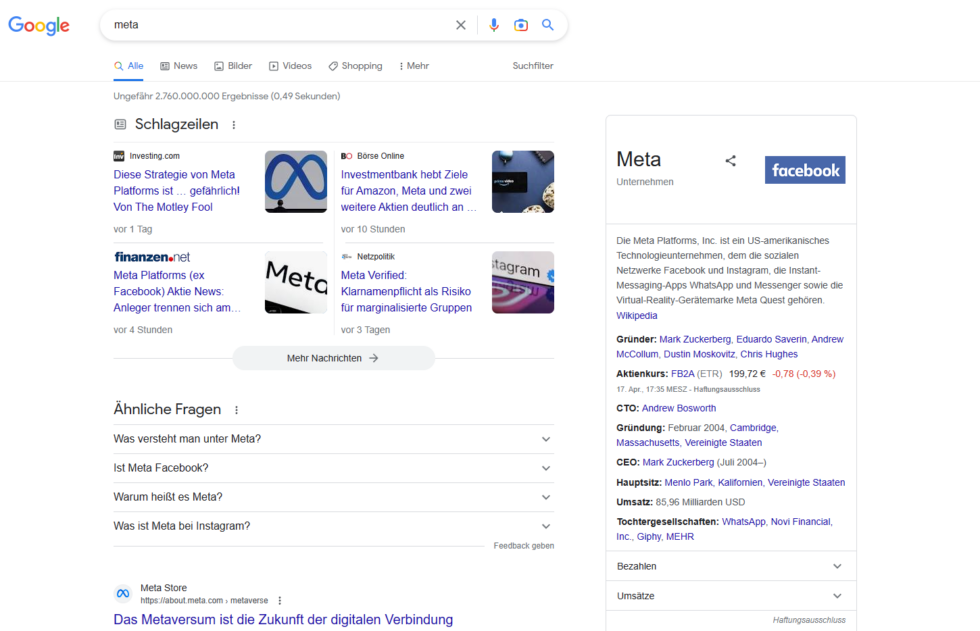This screenshot has height=631, width=980.
Task: Open the Instagram news thumbnail
Action: point(522,282)
